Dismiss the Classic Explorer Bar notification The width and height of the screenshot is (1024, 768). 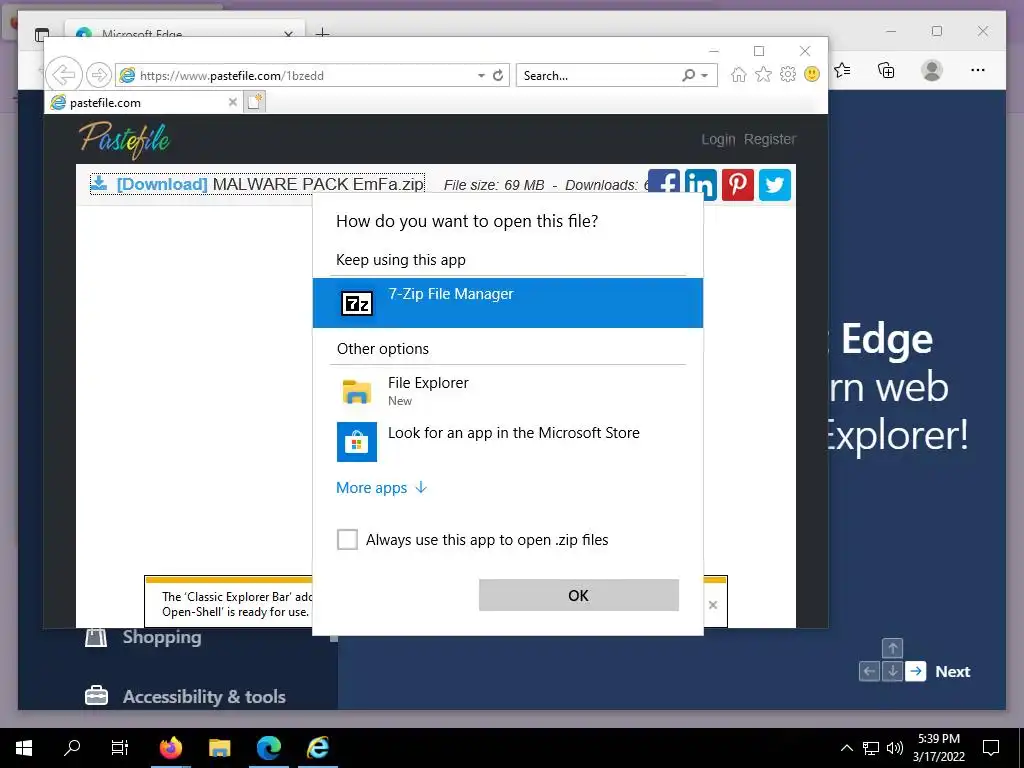[713, 605]
